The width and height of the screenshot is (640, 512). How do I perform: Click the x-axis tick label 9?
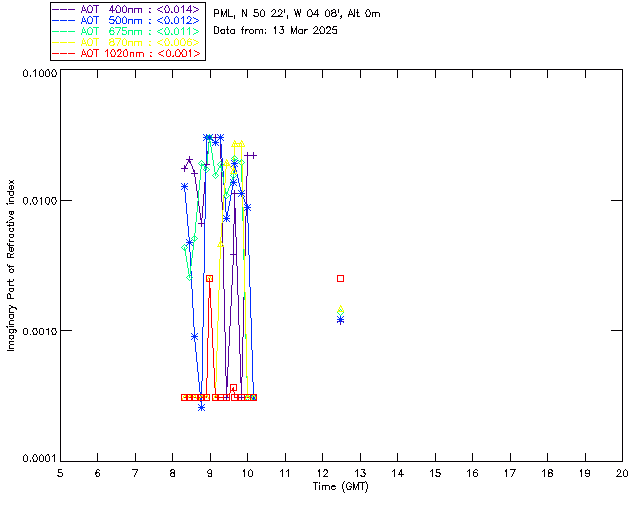[x=210, y=473]
